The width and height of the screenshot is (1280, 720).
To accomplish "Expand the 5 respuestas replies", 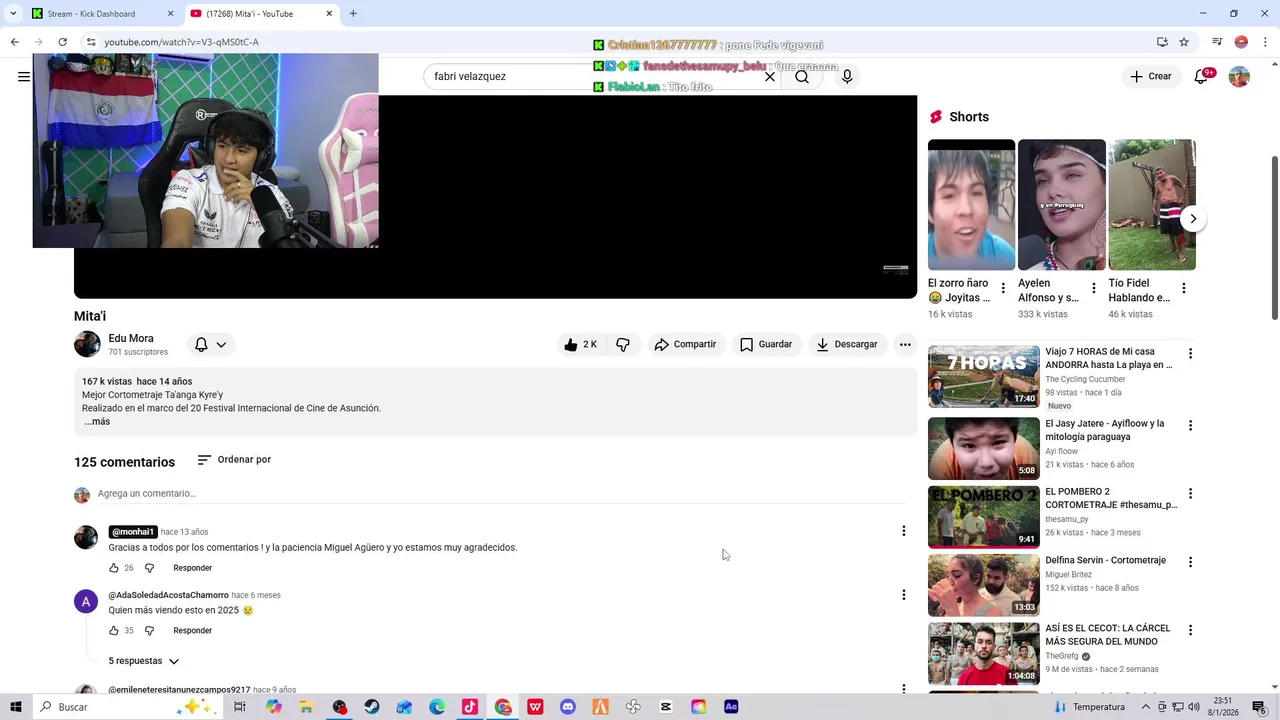I will 143,661.
